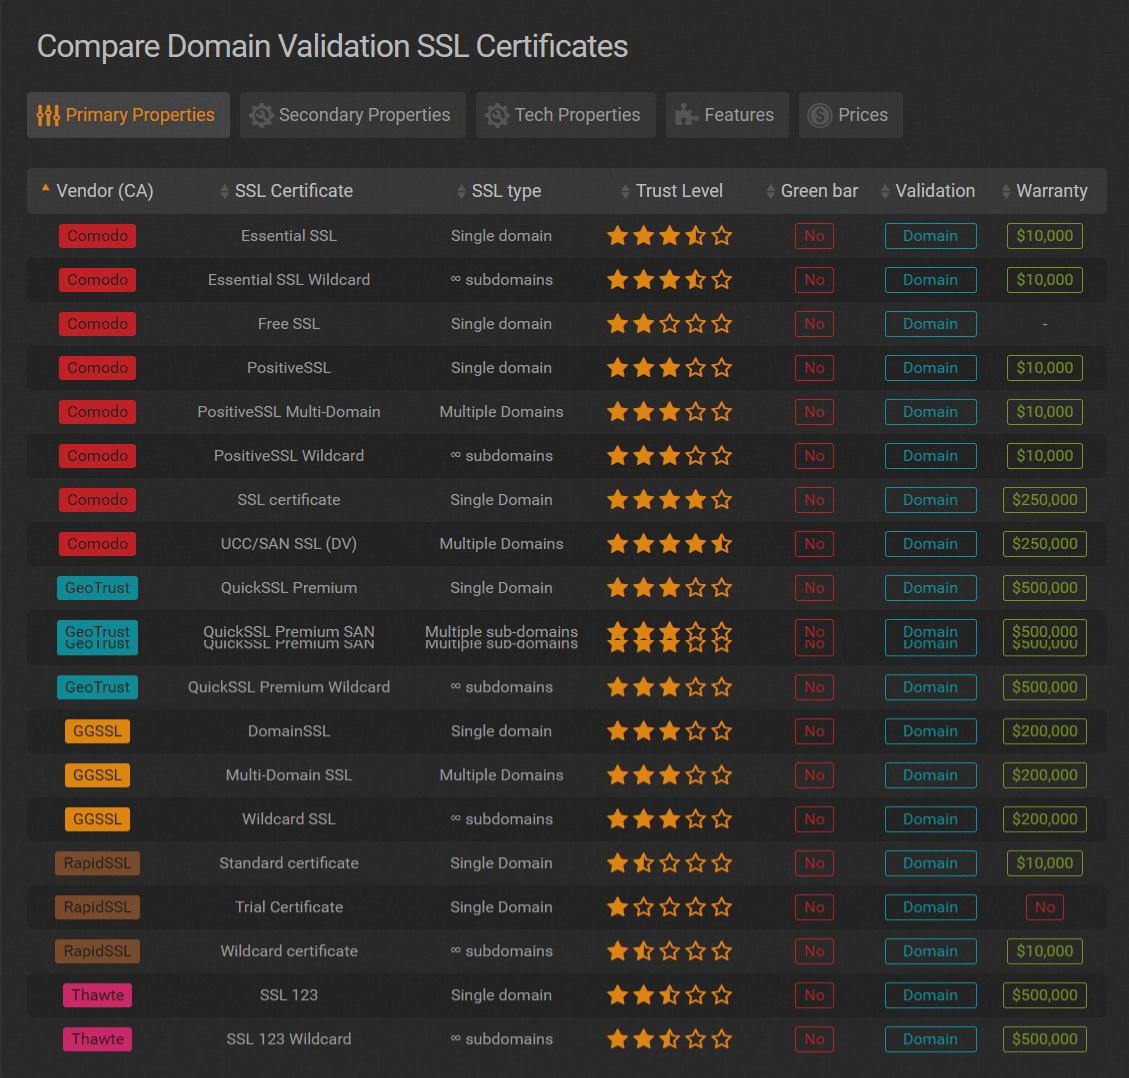Click GeoTrust badge in QuickSSL Premium row
The height and width of the screenshot is (1078, 1129).
click(97, 588)
